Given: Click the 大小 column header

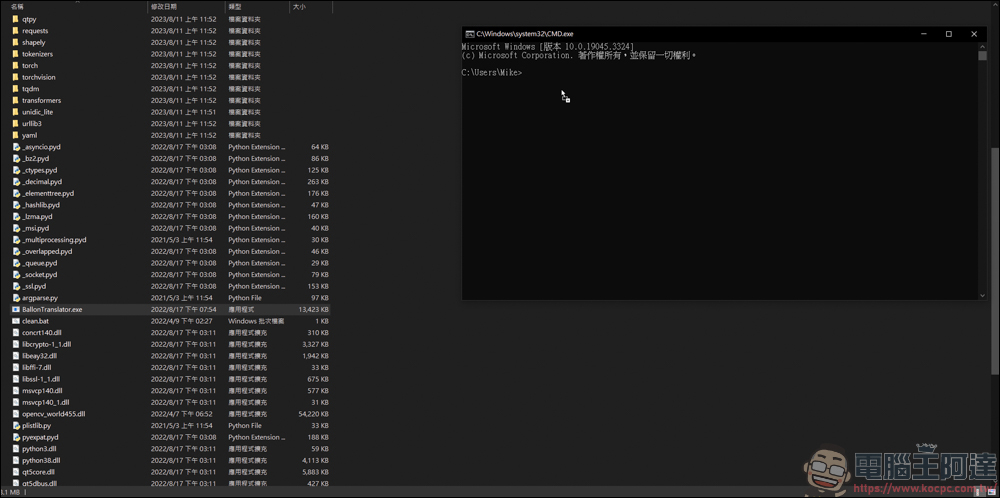Looking at the screenshot, I should [x=299, y=7].
